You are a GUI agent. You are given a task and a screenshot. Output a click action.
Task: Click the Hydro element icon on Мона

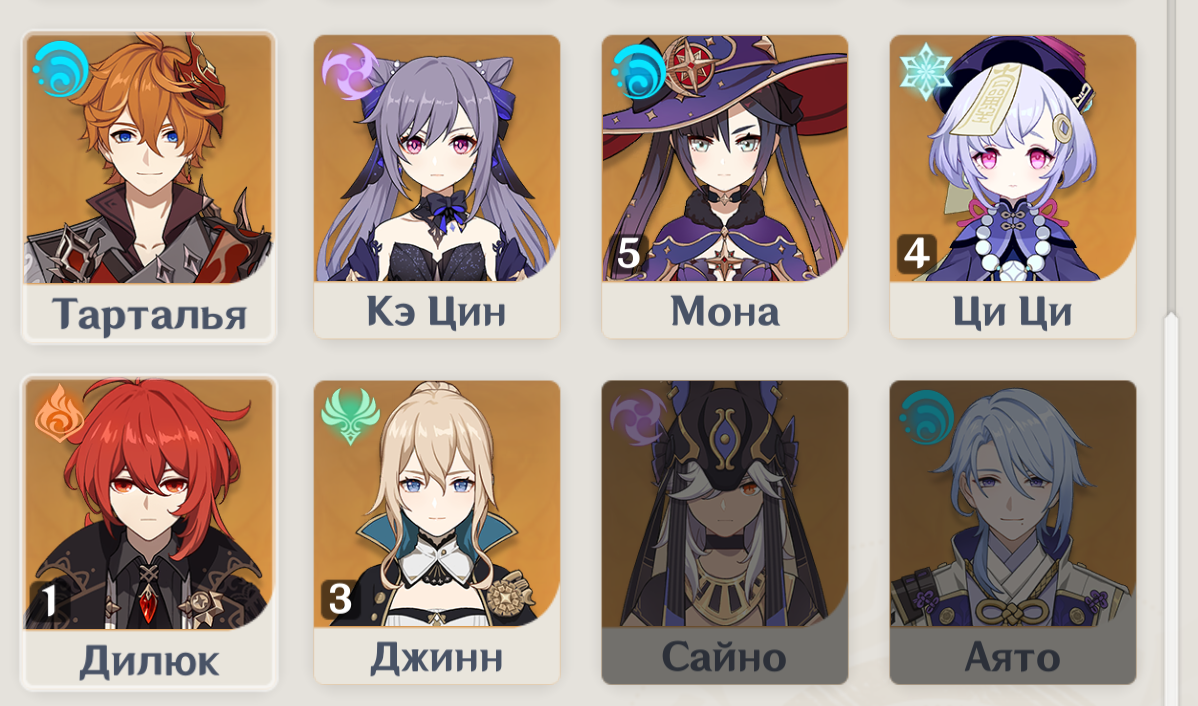(638, 72)
